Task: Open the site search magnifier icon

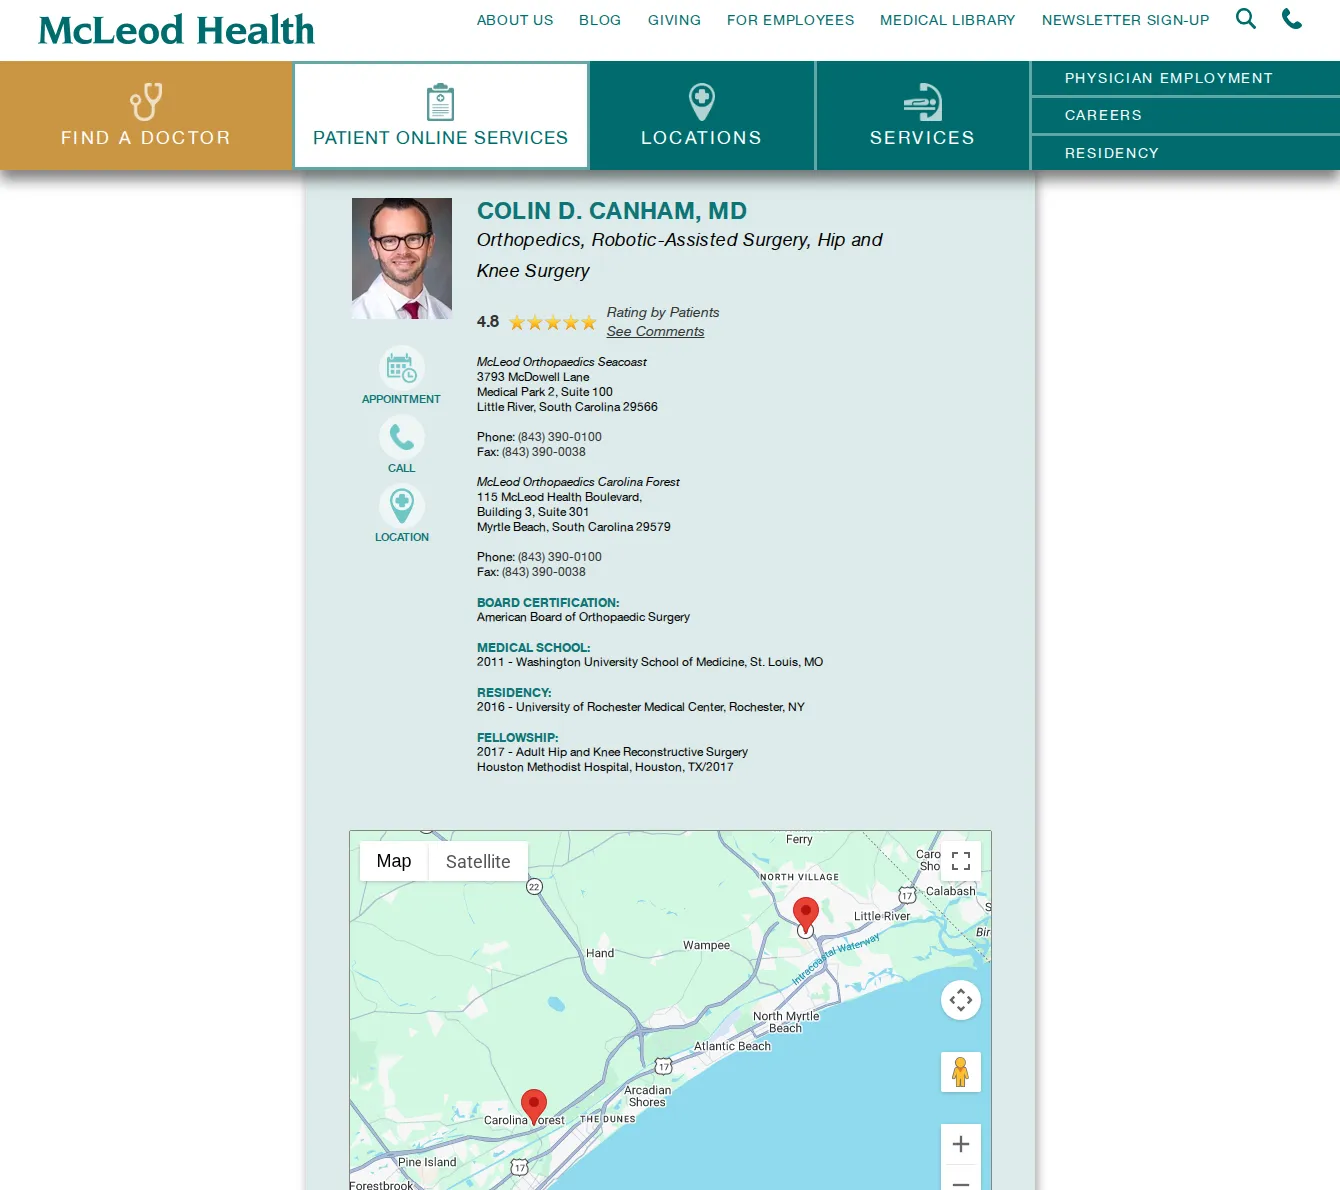Action: (x=1245, y=19)
